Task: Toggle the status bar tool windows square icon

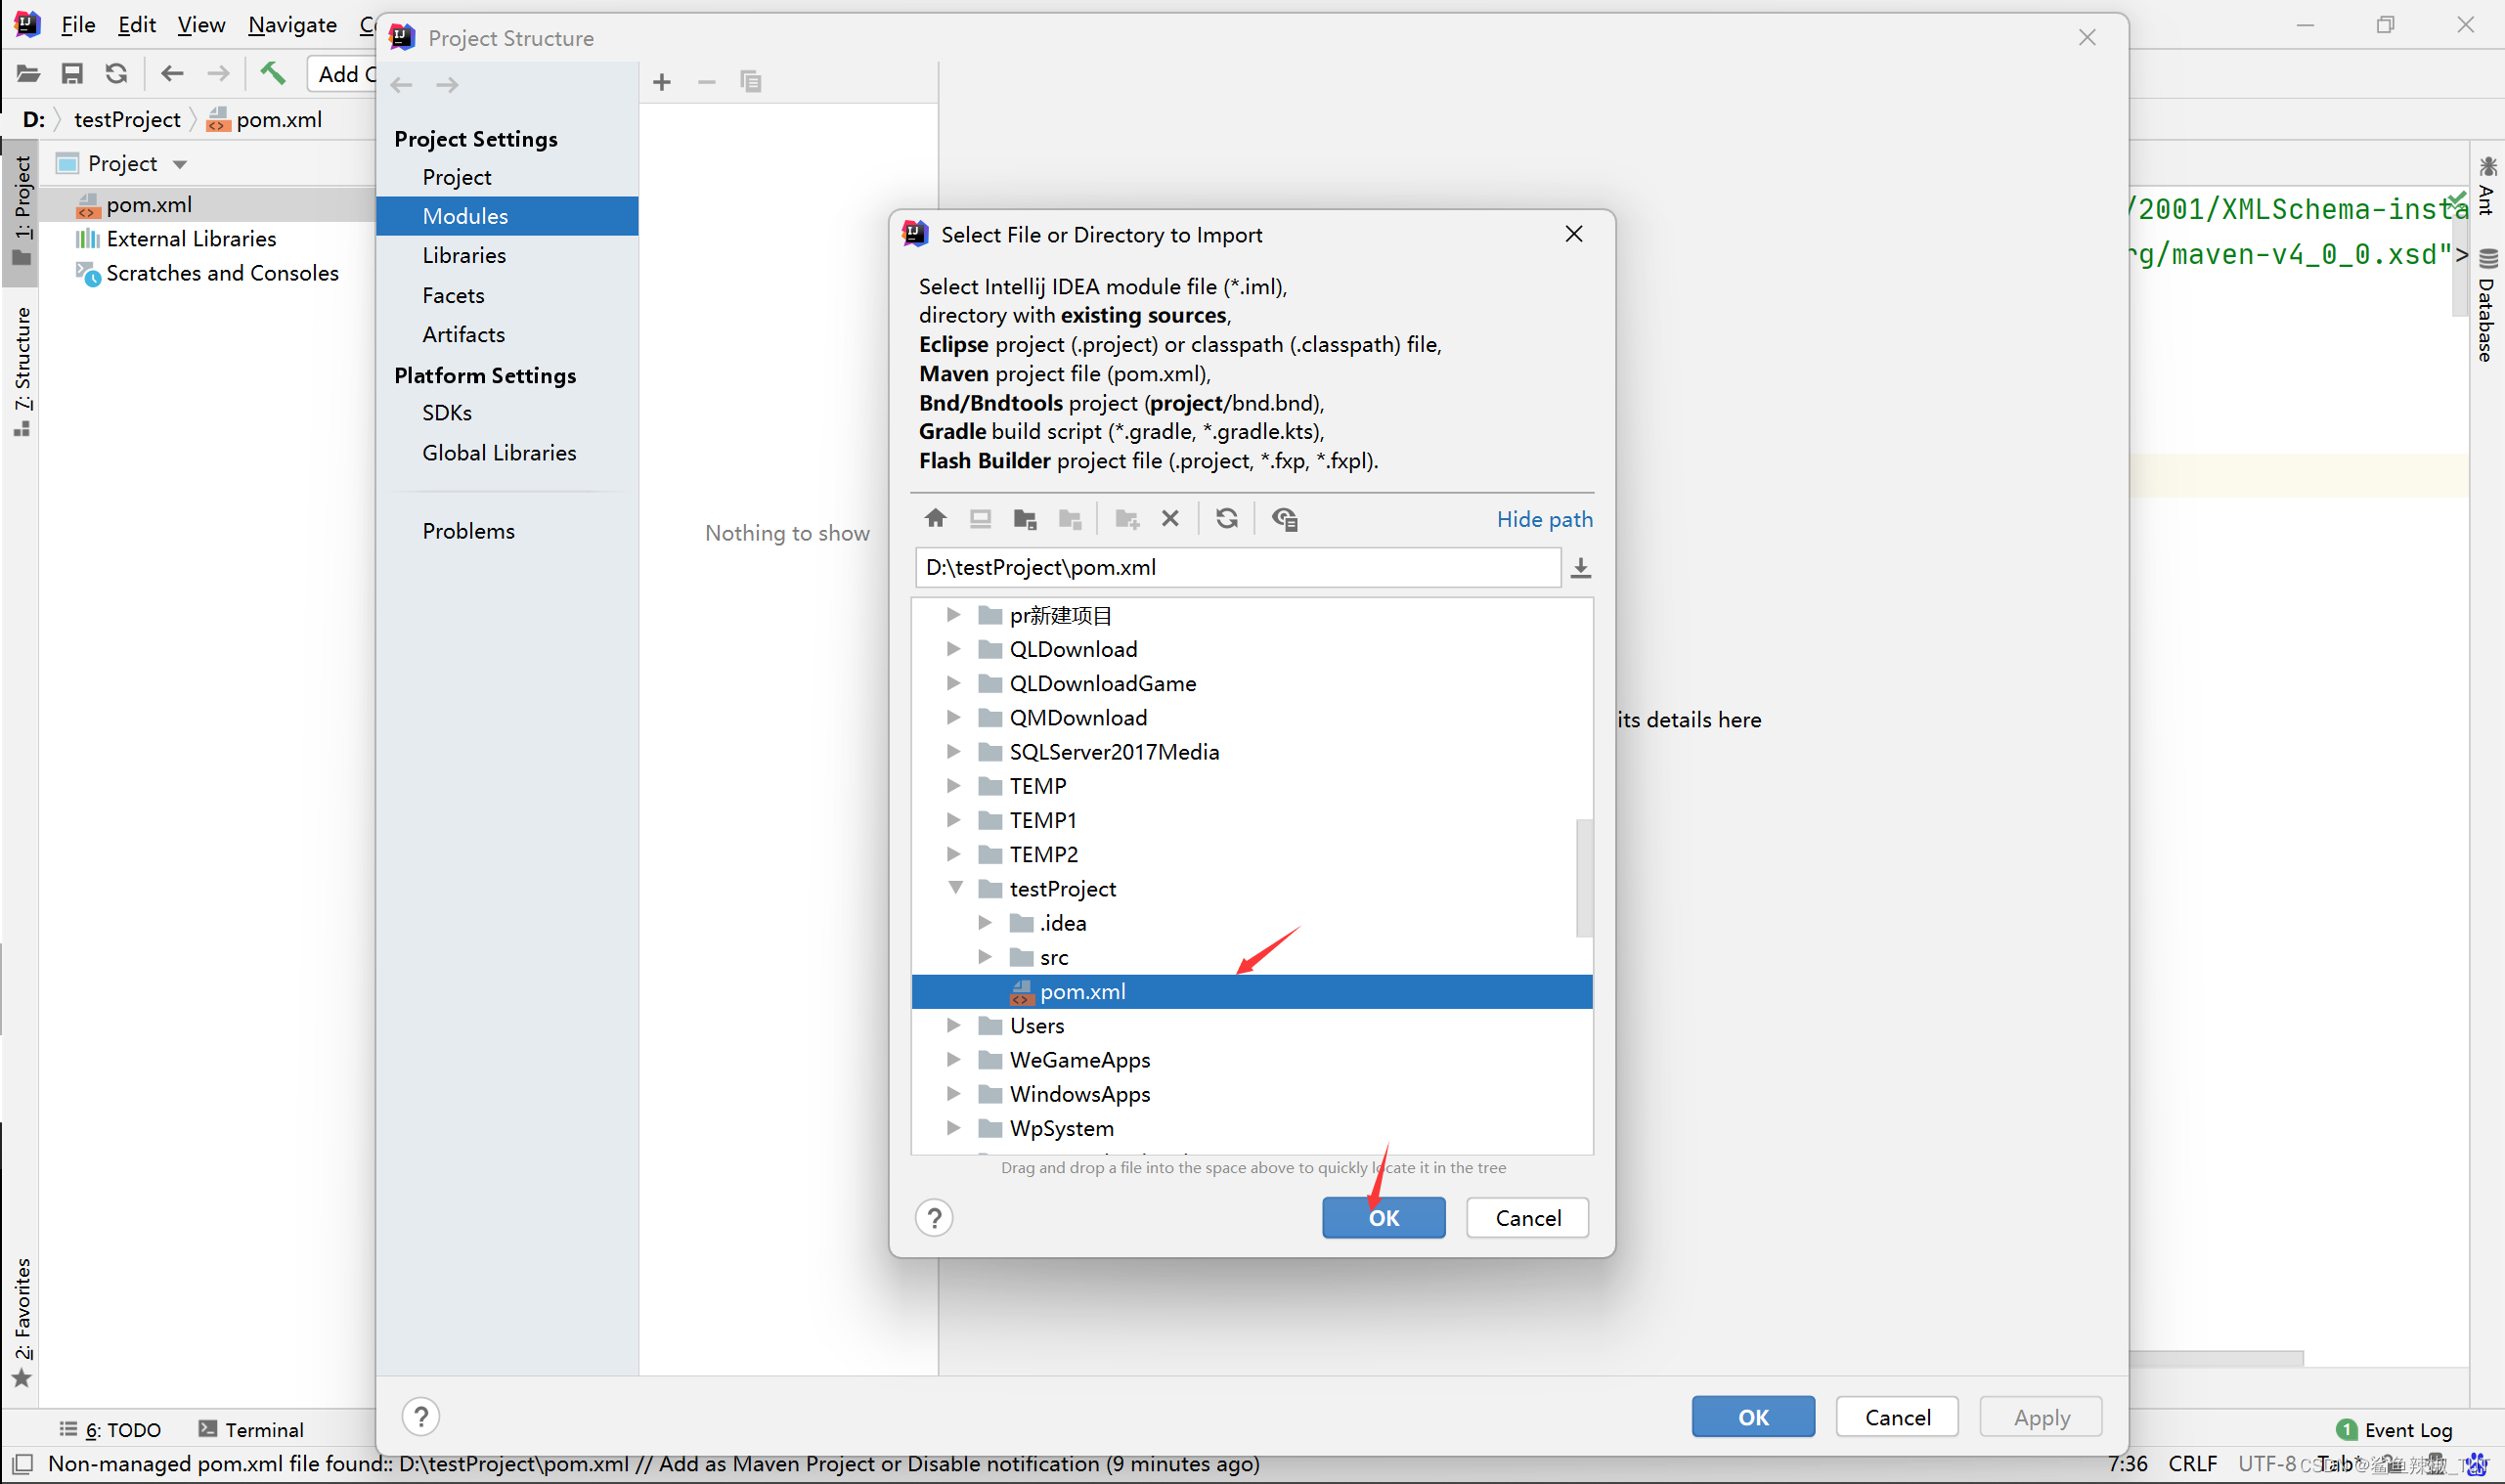Action: (x=22, y=1463)
